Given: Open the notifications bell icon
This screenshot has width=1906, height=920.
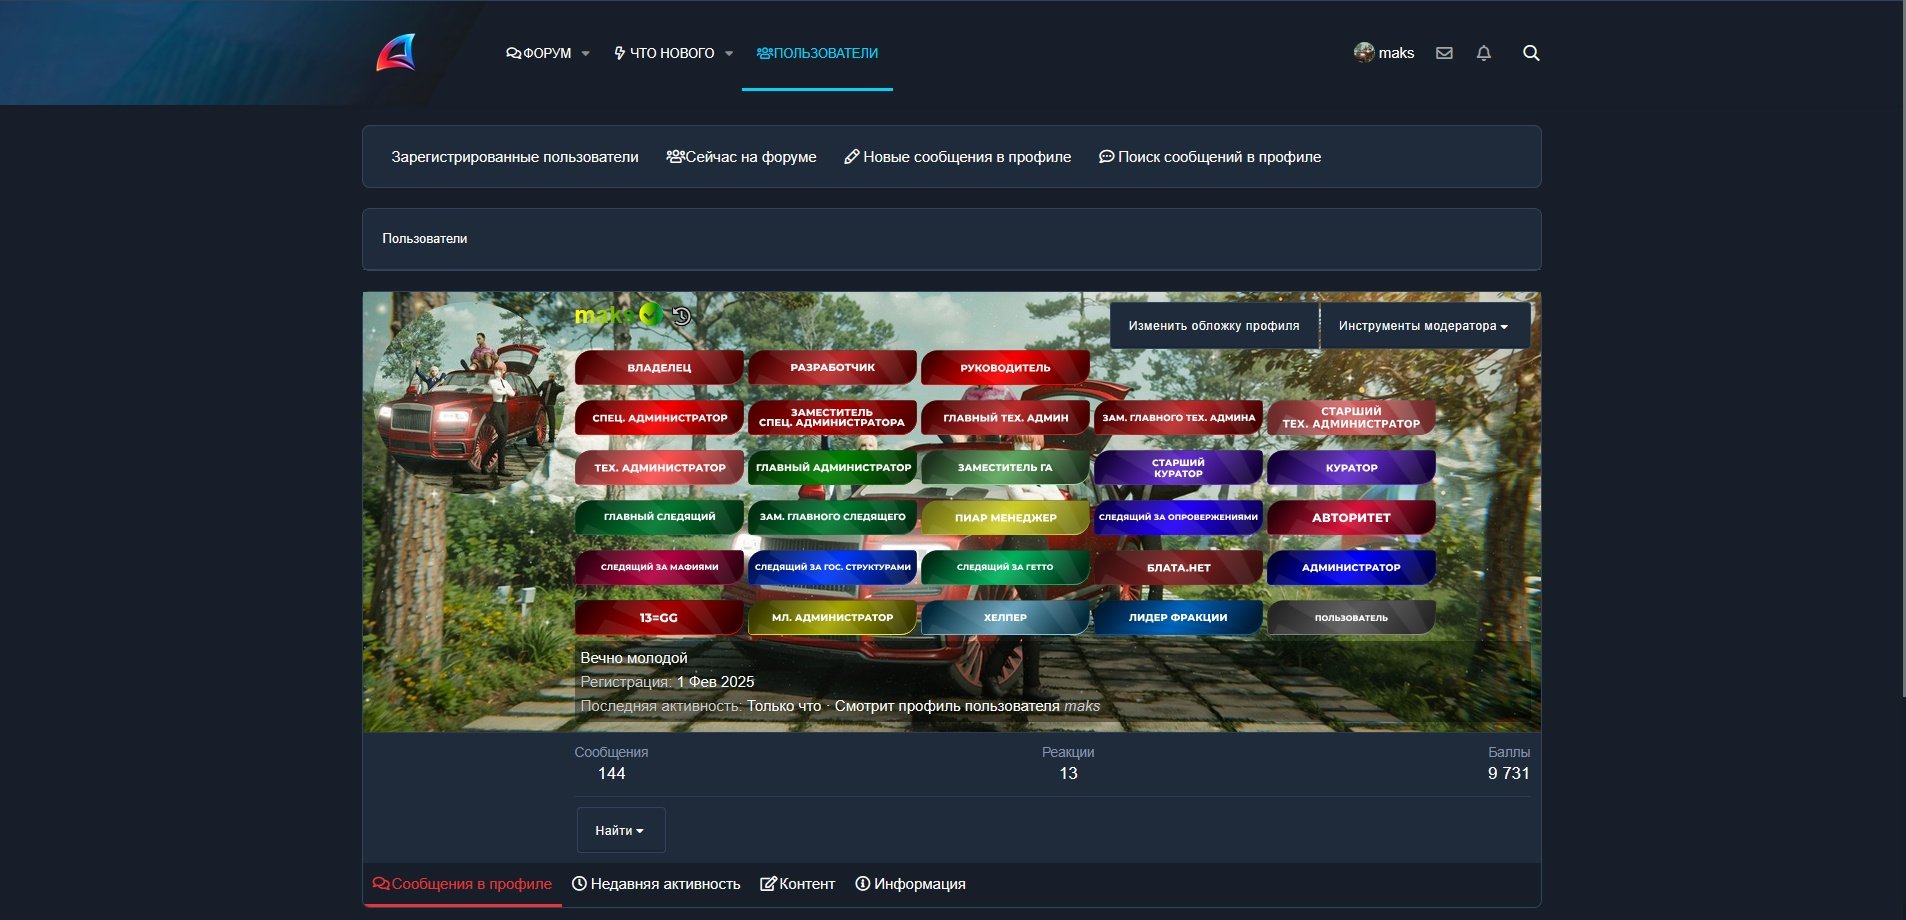Looking at the screenshot, I should (1484, 53).
